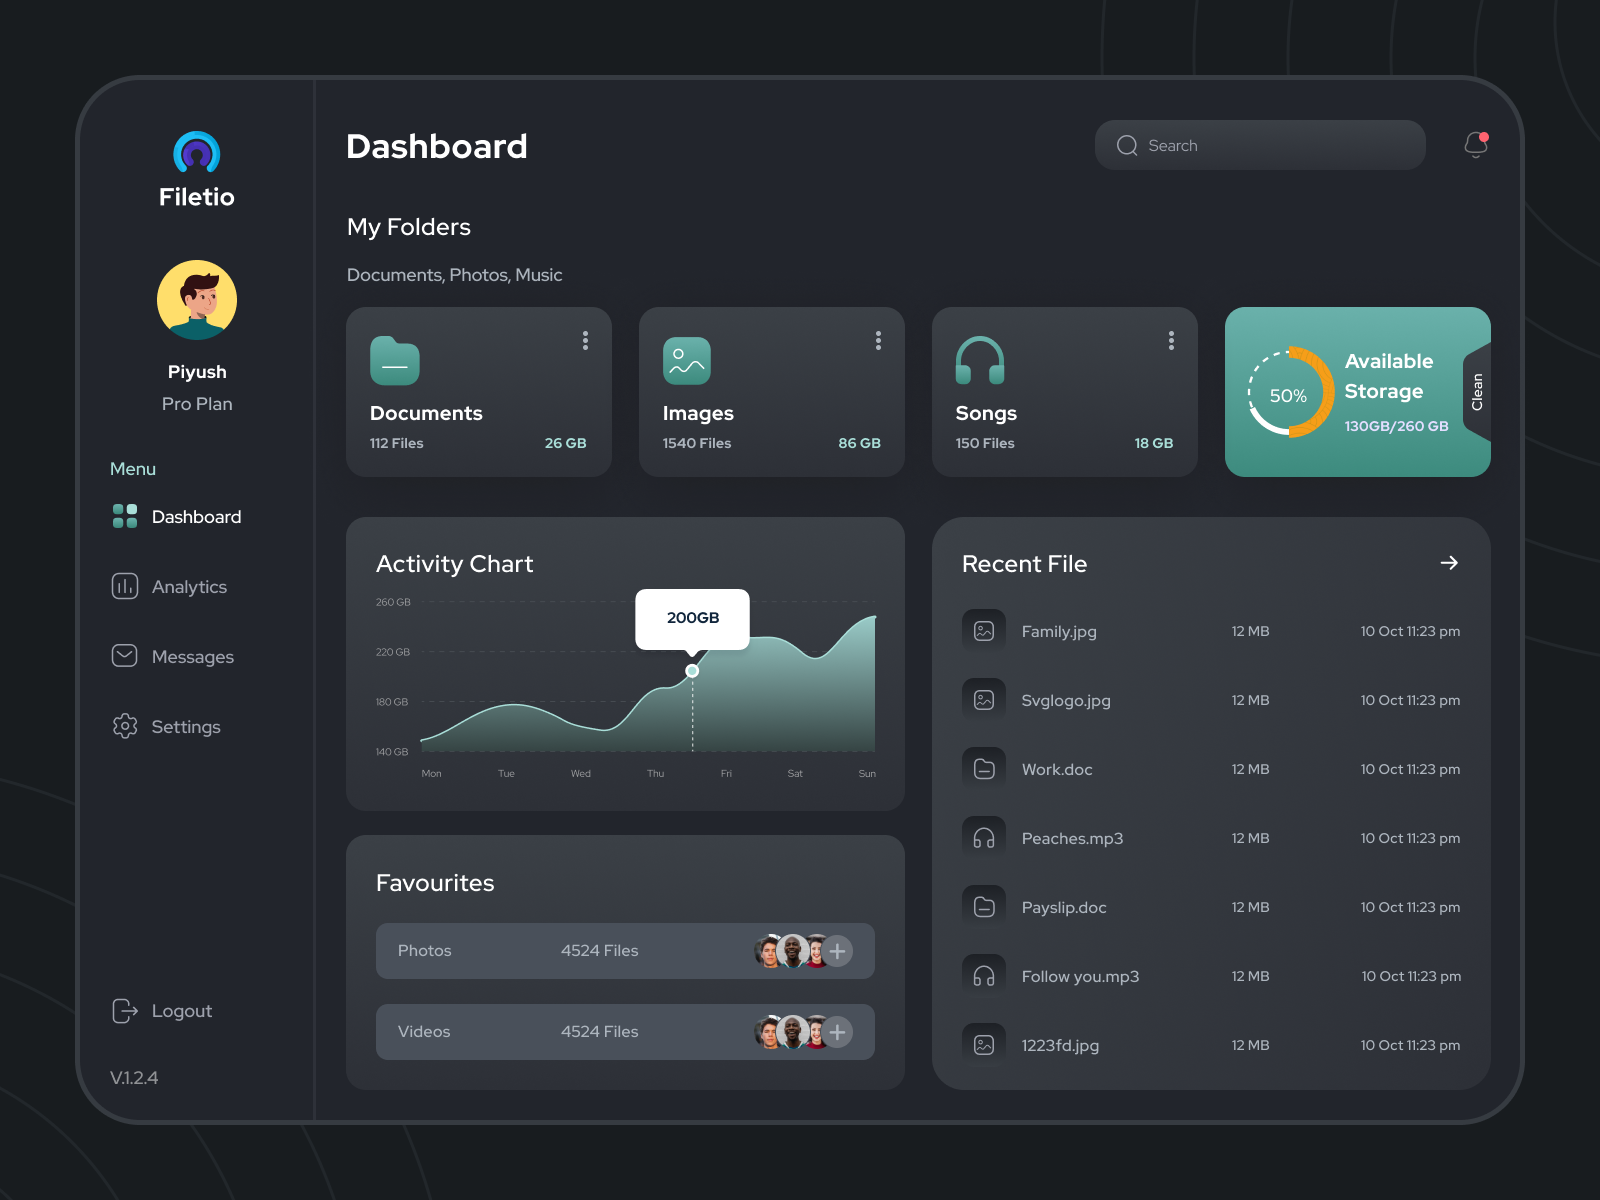
Task: Click the Analytics bar chart icon
Action: [125, 586]
